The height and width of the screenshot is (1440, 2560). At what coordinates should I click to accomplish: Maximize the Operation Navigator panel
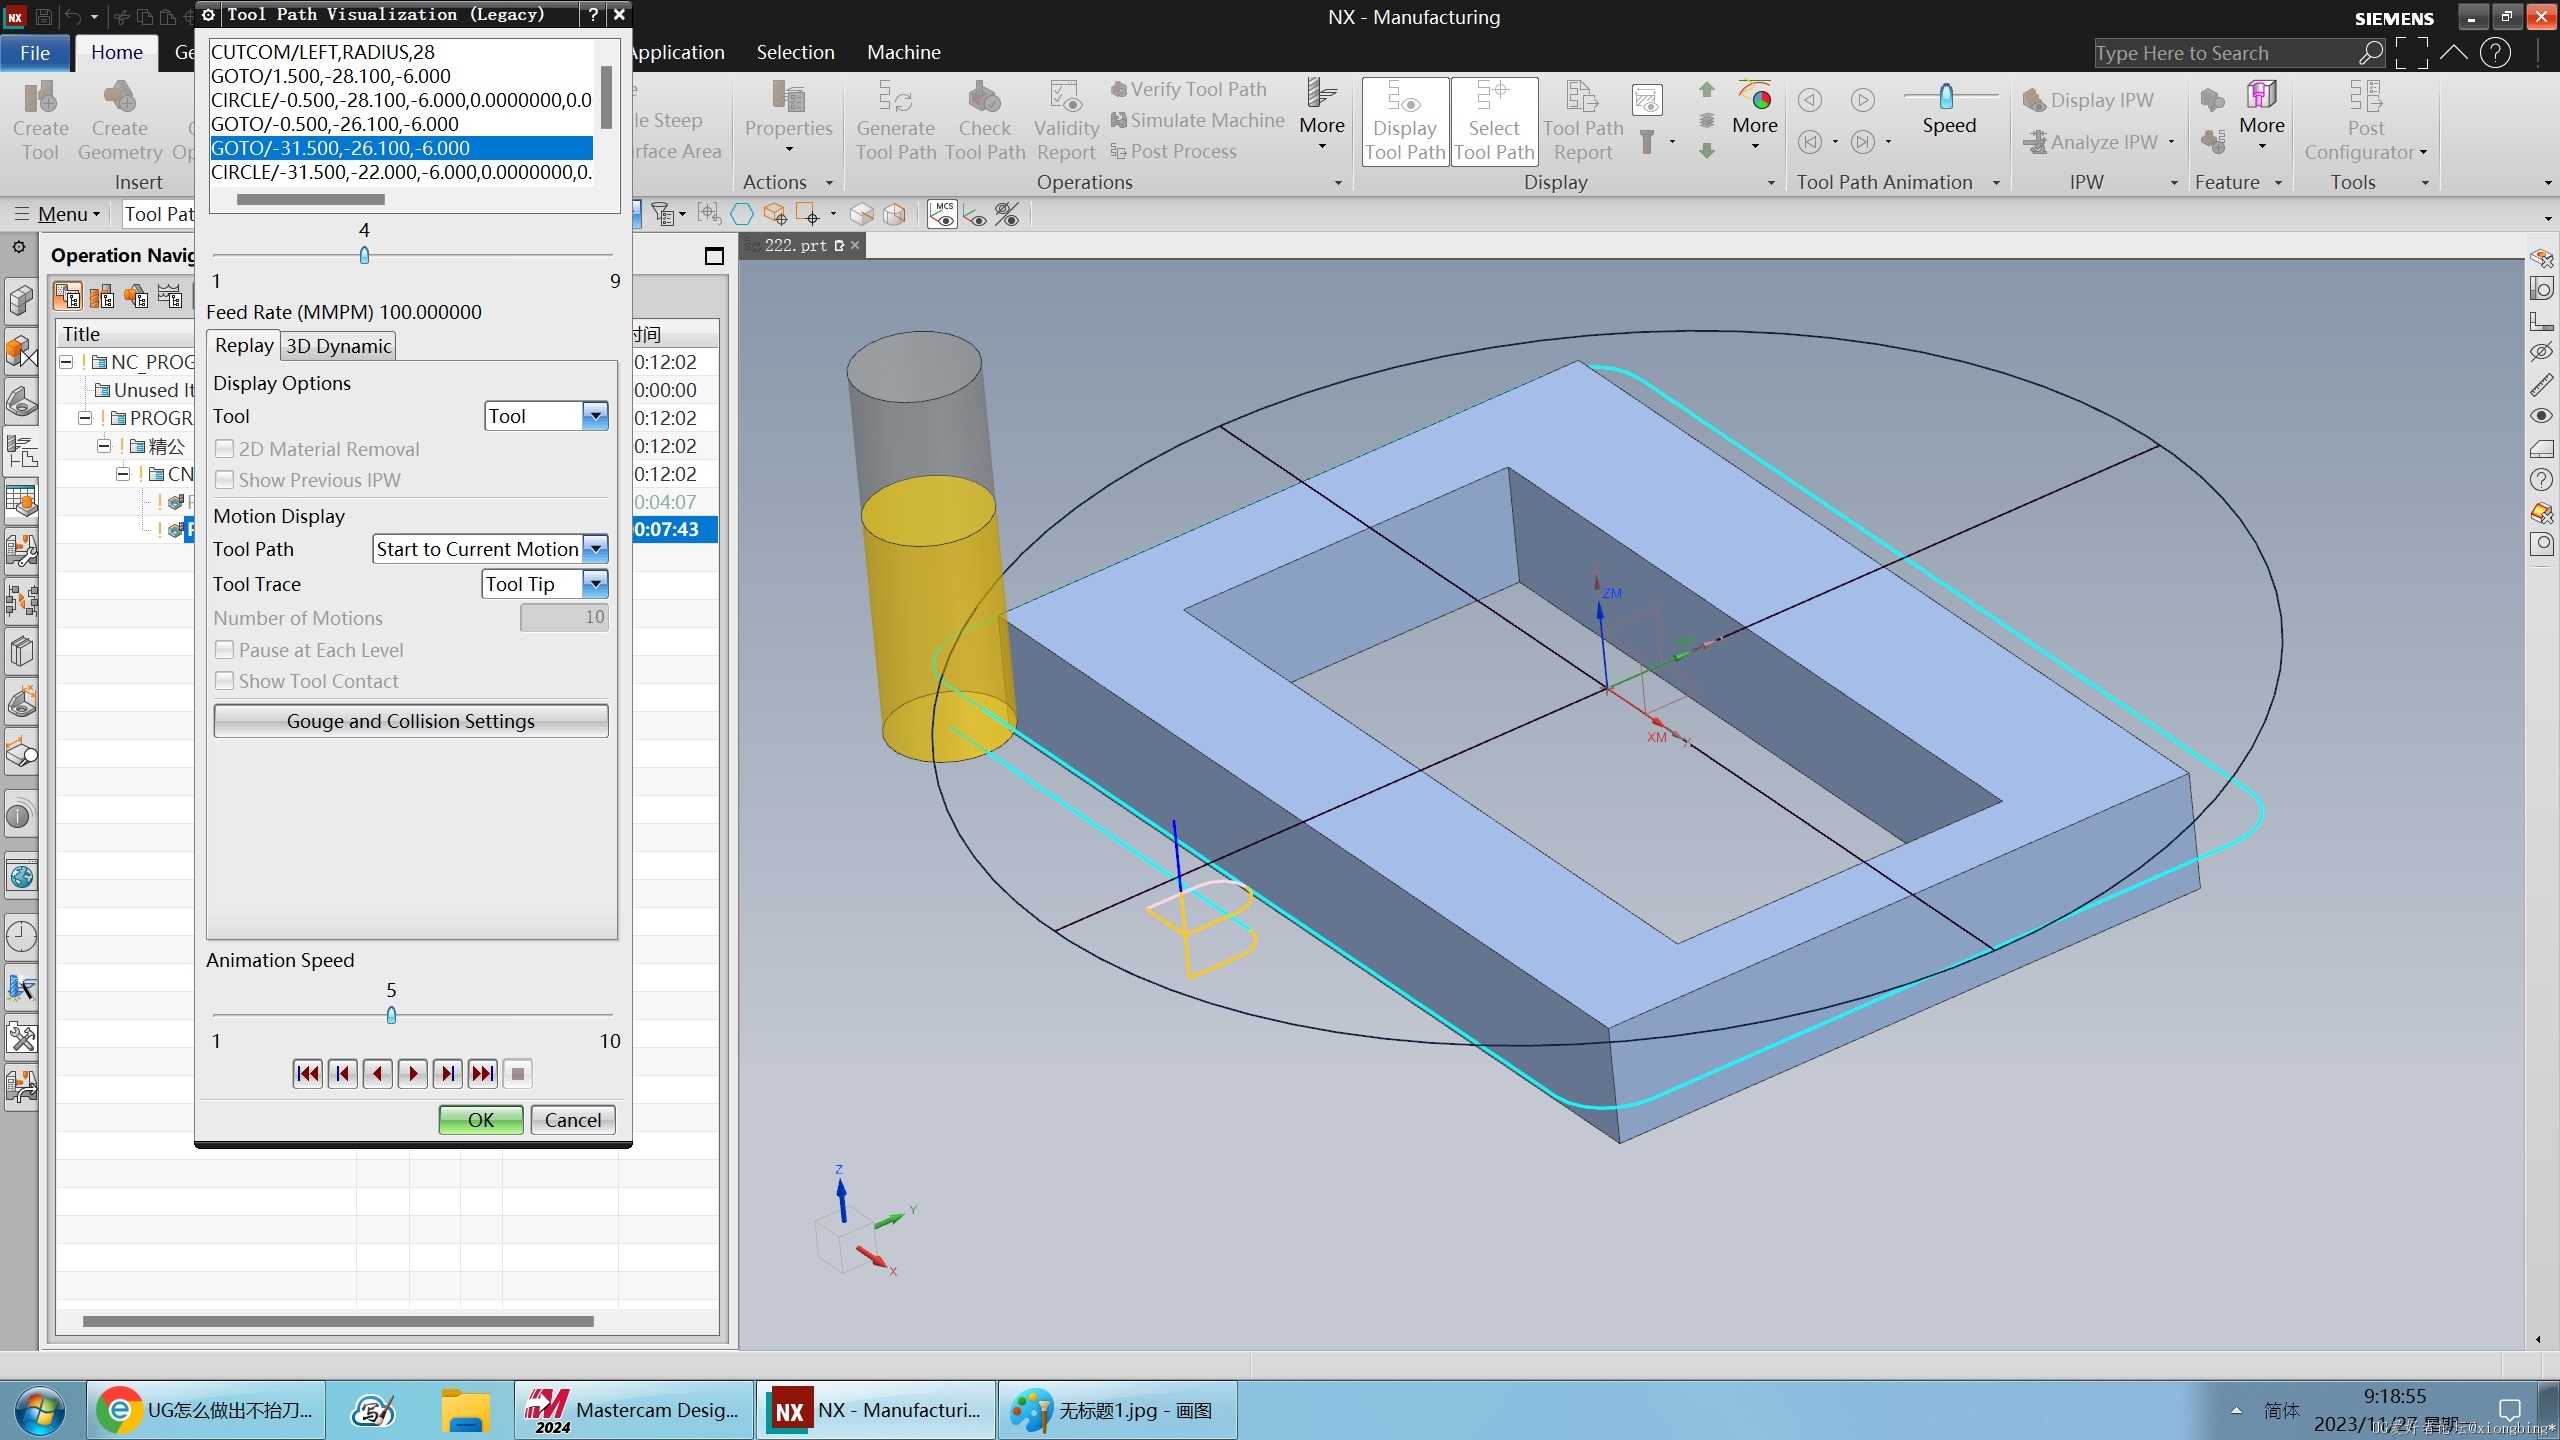714,256
